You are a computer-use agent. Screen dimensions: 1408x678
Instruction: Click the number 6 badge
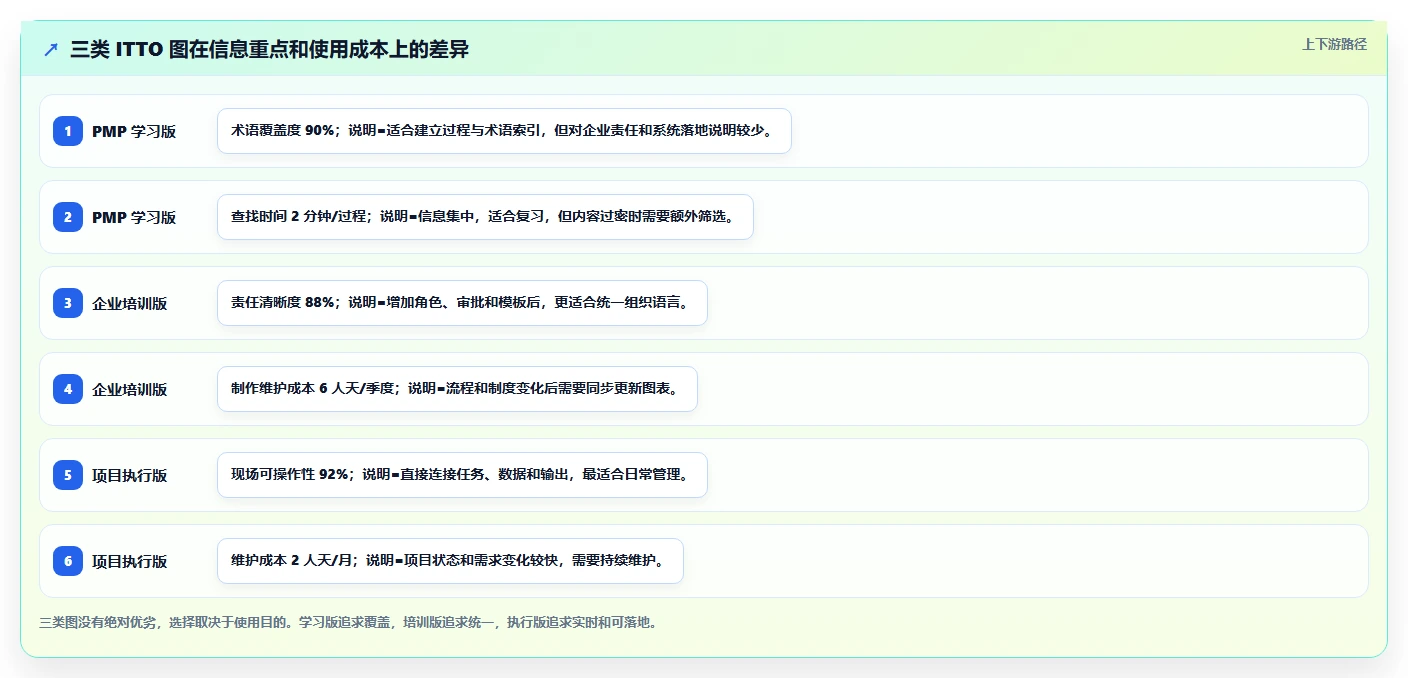tap(68, 560)
